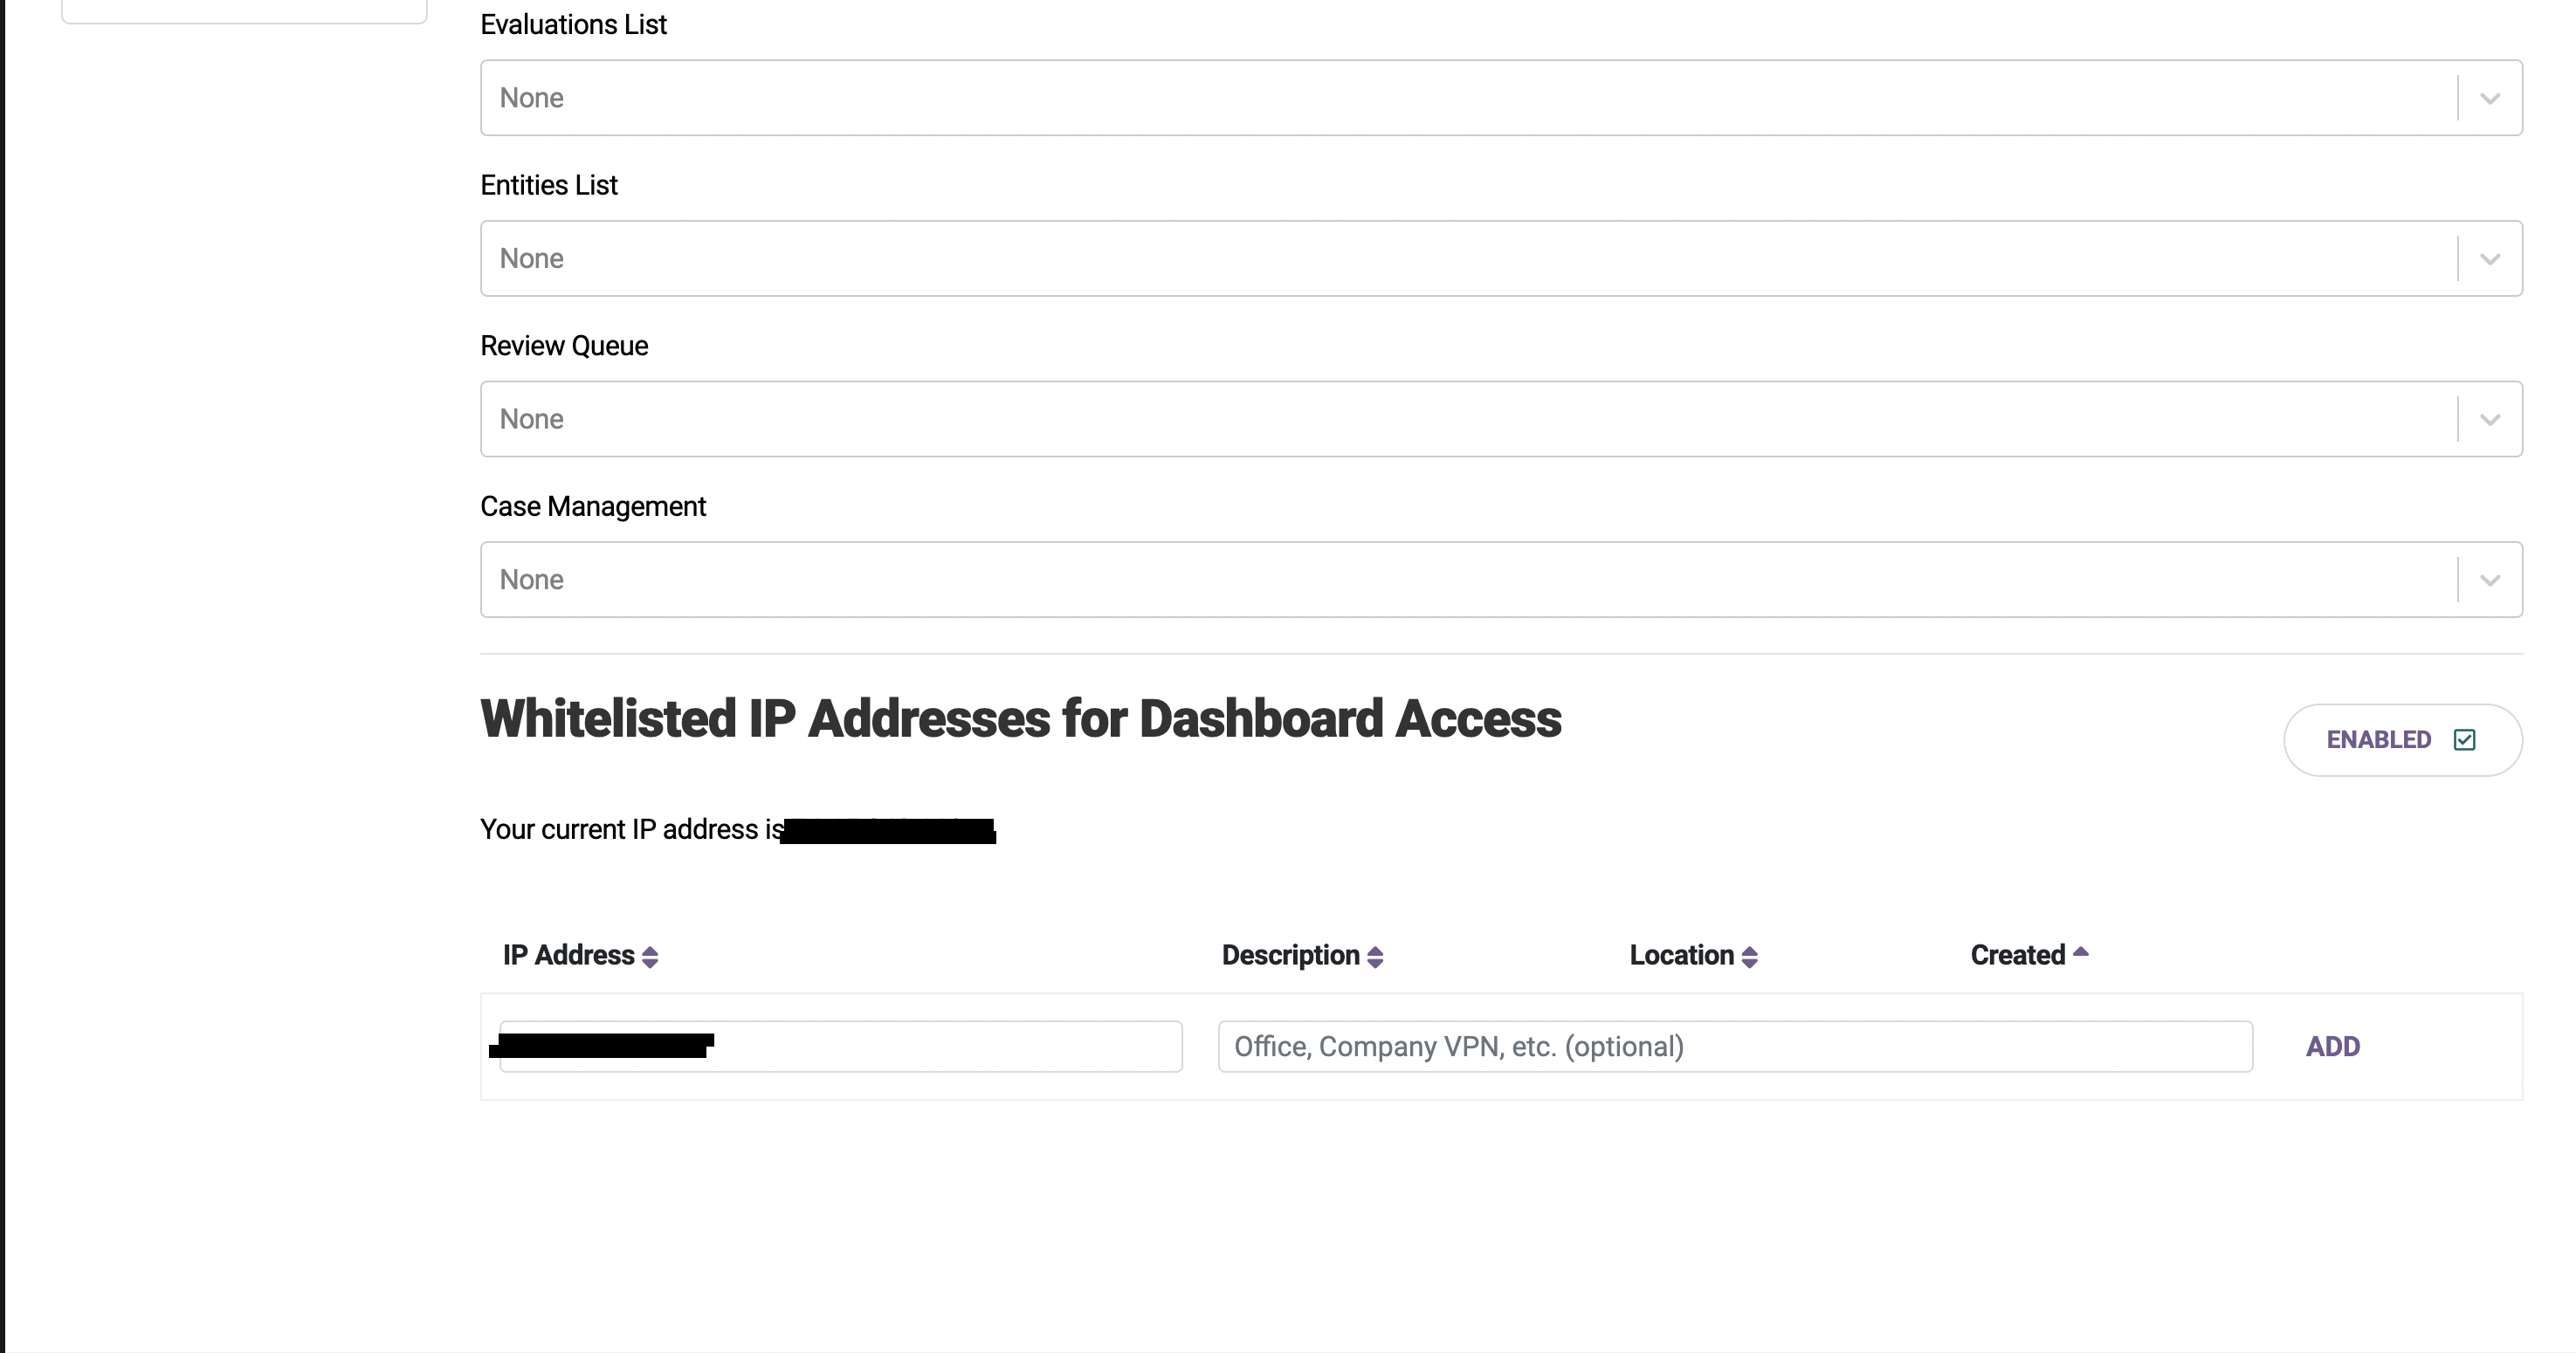Screen dimensions: 2576x1353
Task: Focus the IP address input field
Action: point(841,1046)
